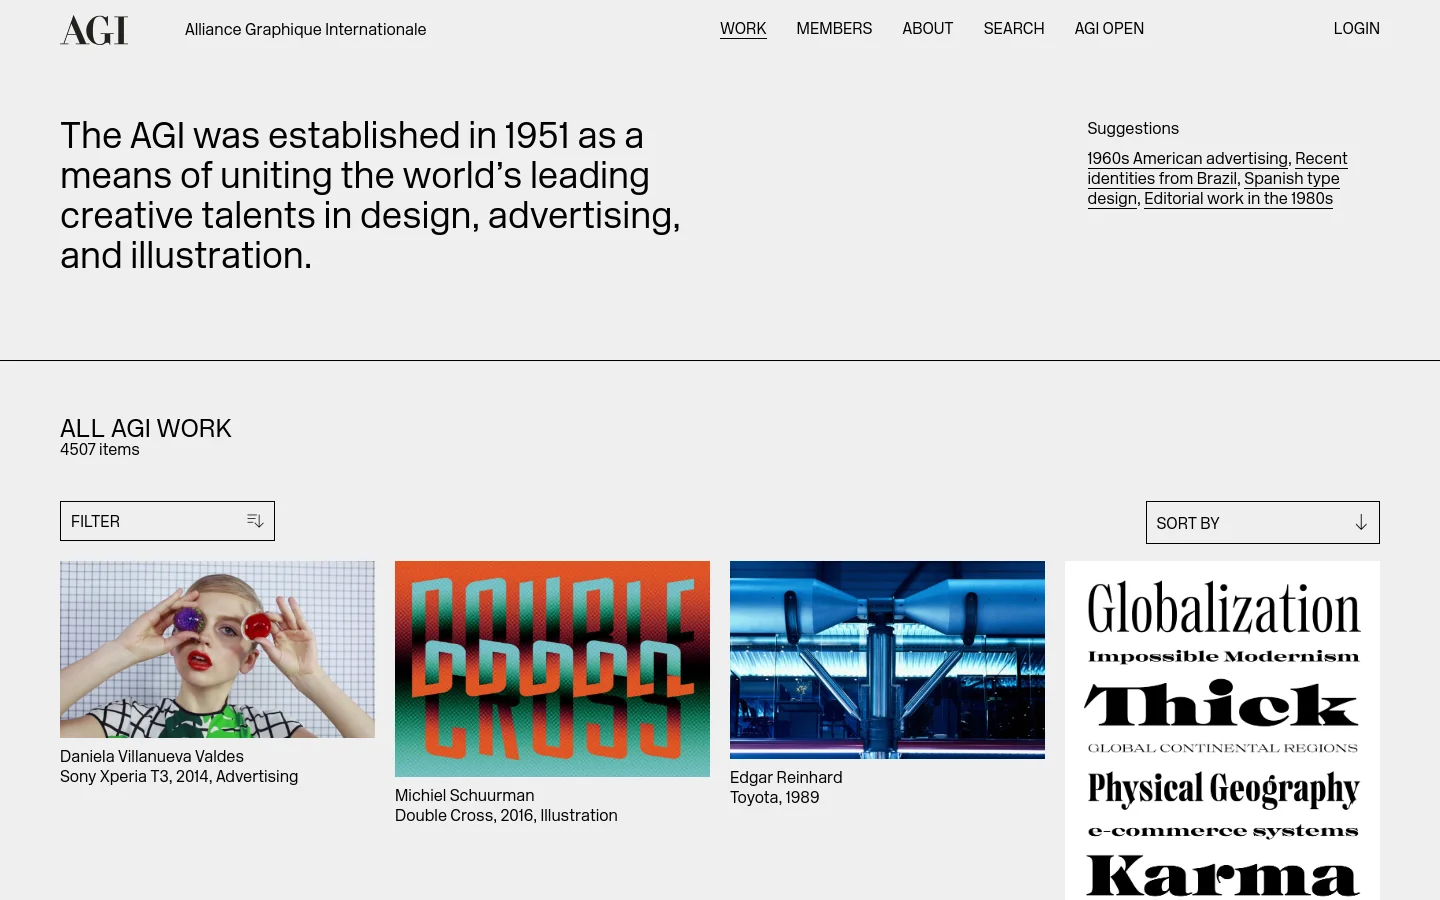
Task: Open the Globalization typography thumbnail
Action: [1222, 731]
